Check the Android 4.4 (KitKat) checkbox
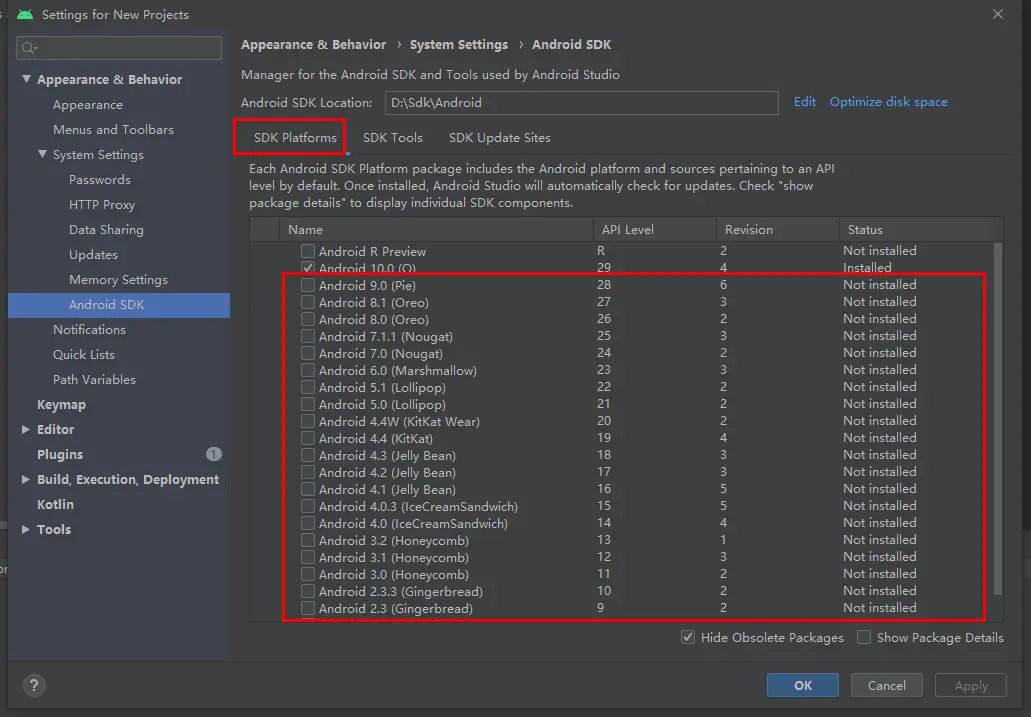The height and width of the screenshot is (717, 1031). pyautogui.click(x=308, y=438)
